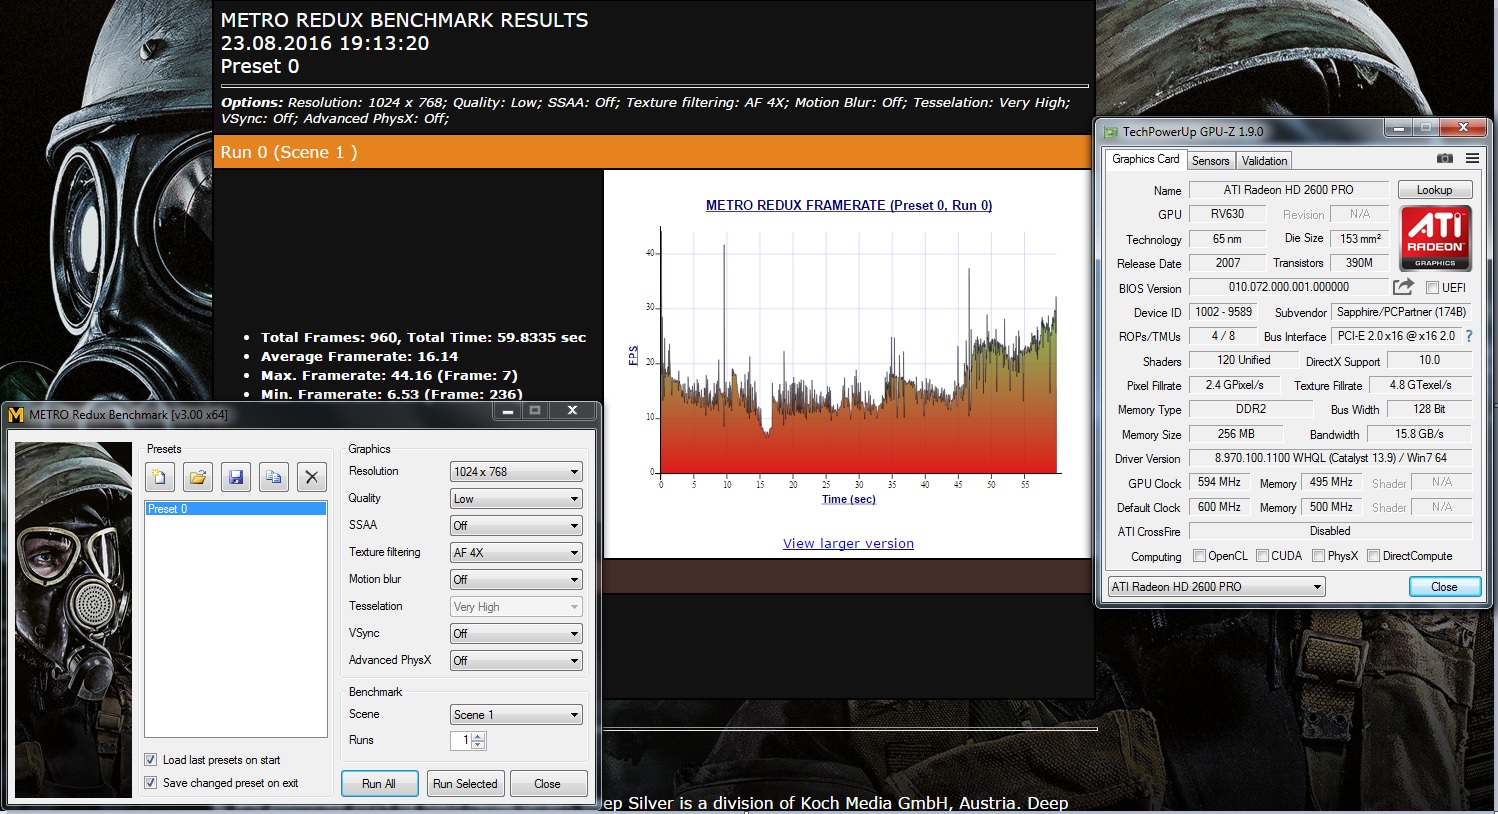
Task: Open the Scene dropdown showing Scene 1
Action: (x=516, y=715)
